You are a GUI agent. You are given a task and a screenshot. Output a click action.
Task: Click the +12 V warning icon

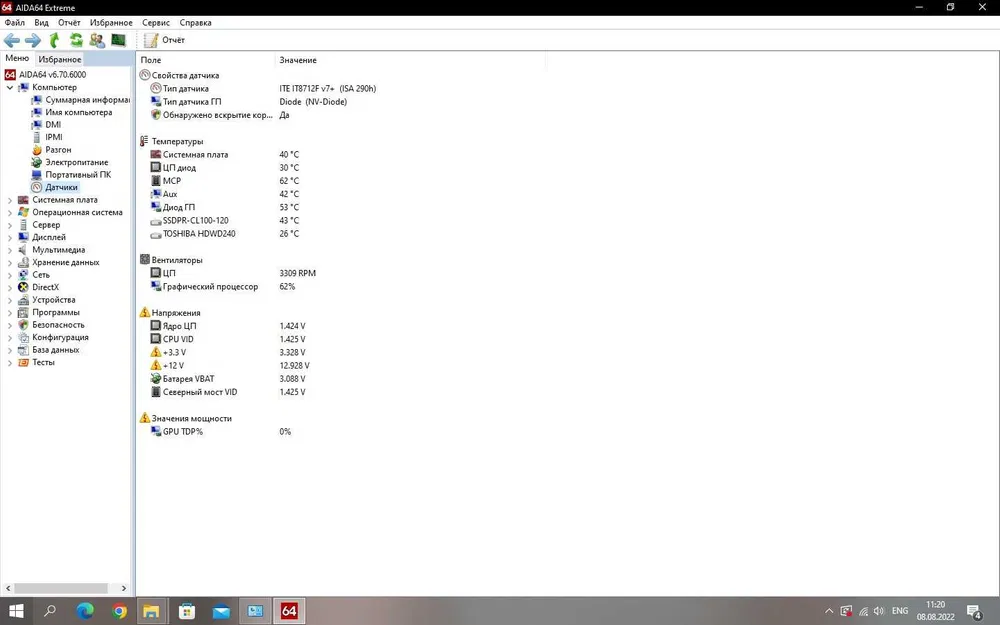pyautogui.click(x=156, y=365)
